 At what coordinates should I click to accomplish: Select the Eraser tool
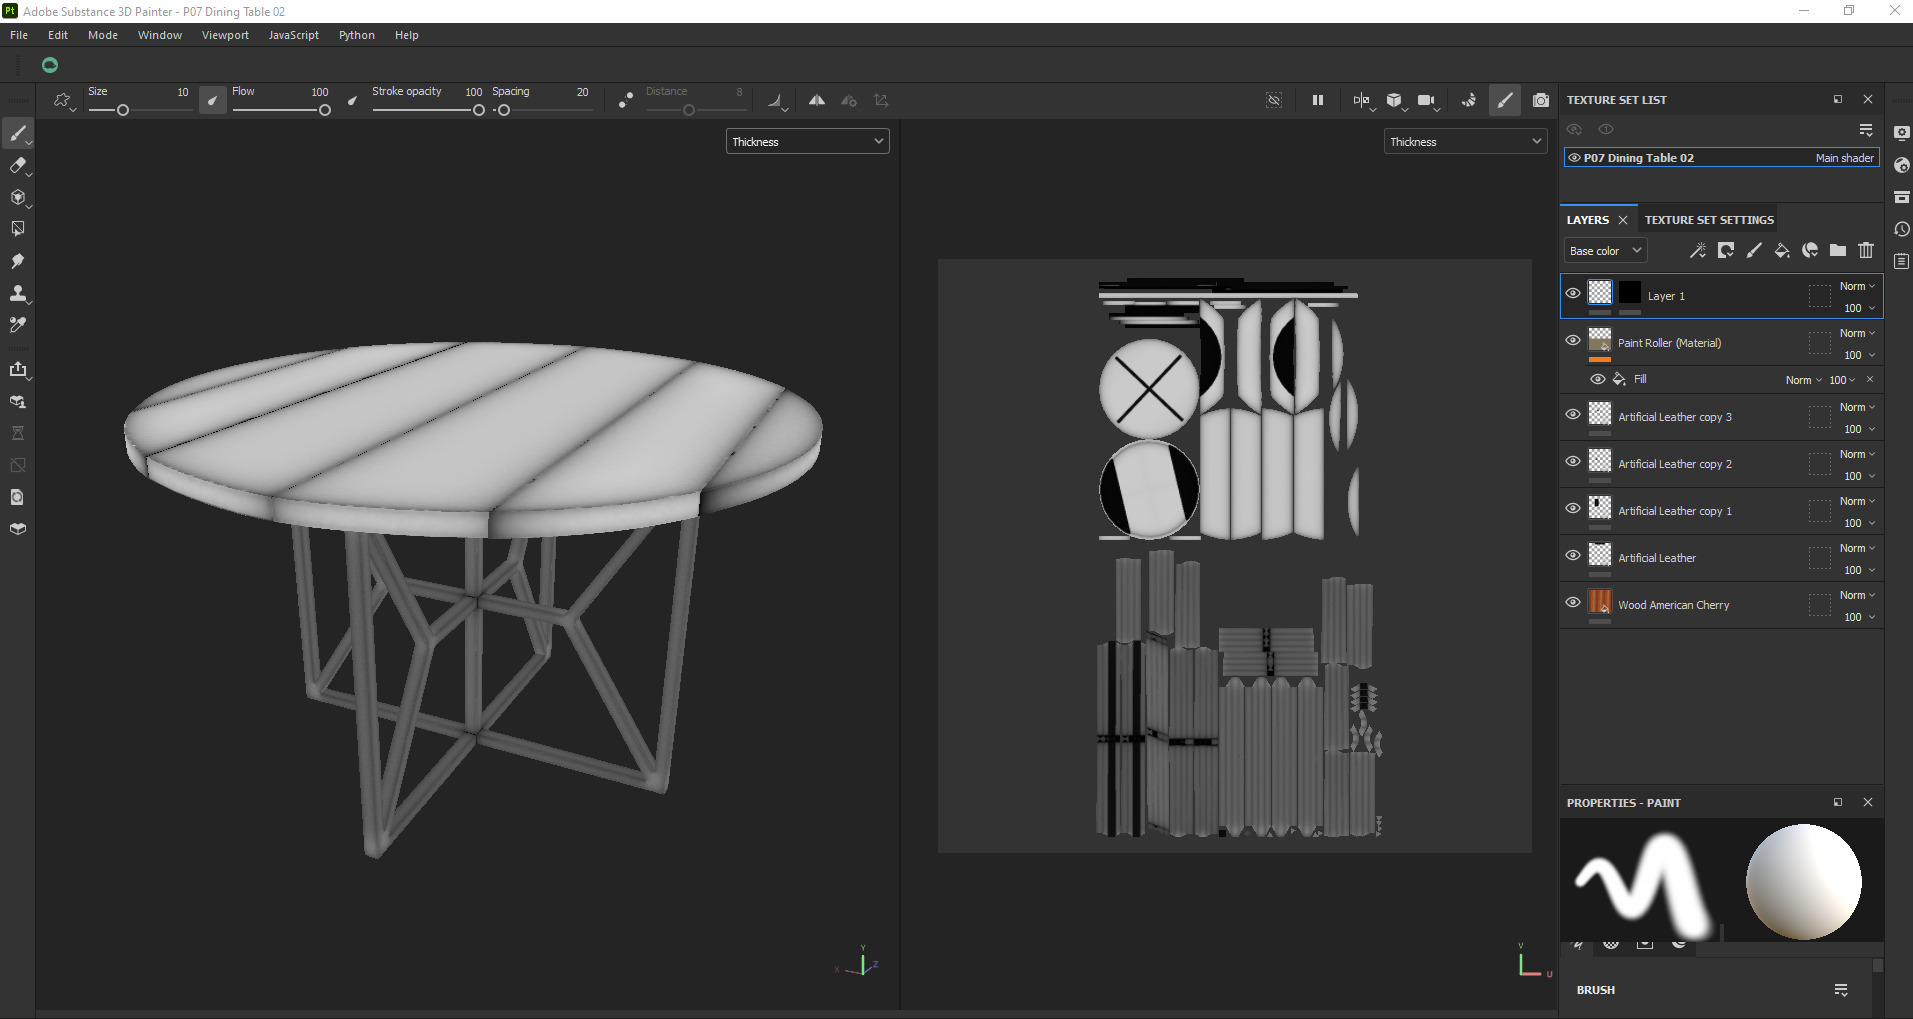[x=18, y=165]
